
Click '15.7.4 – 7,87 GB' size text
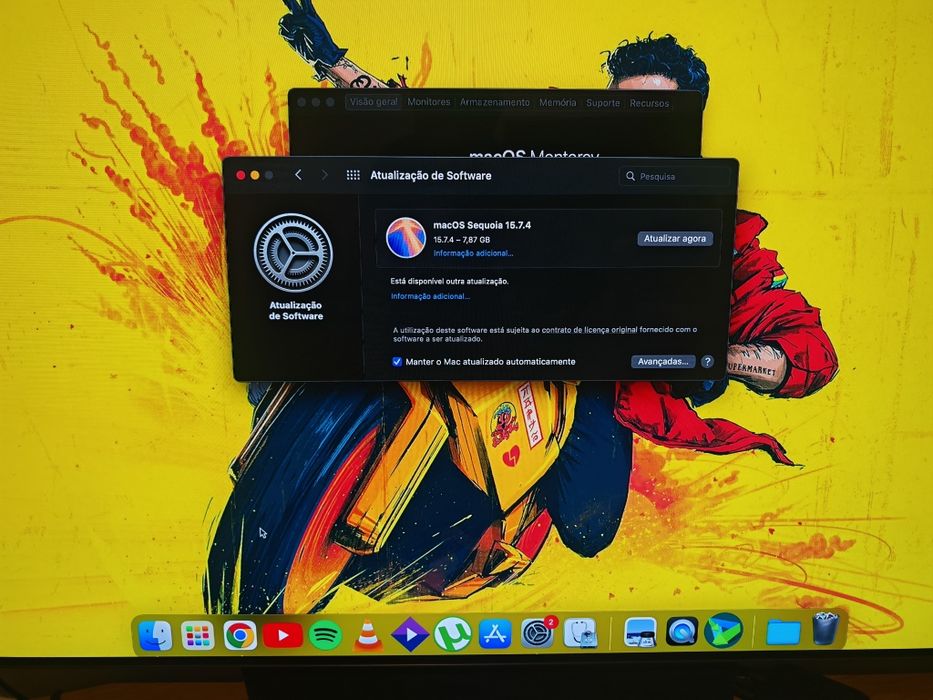point(462,240)
